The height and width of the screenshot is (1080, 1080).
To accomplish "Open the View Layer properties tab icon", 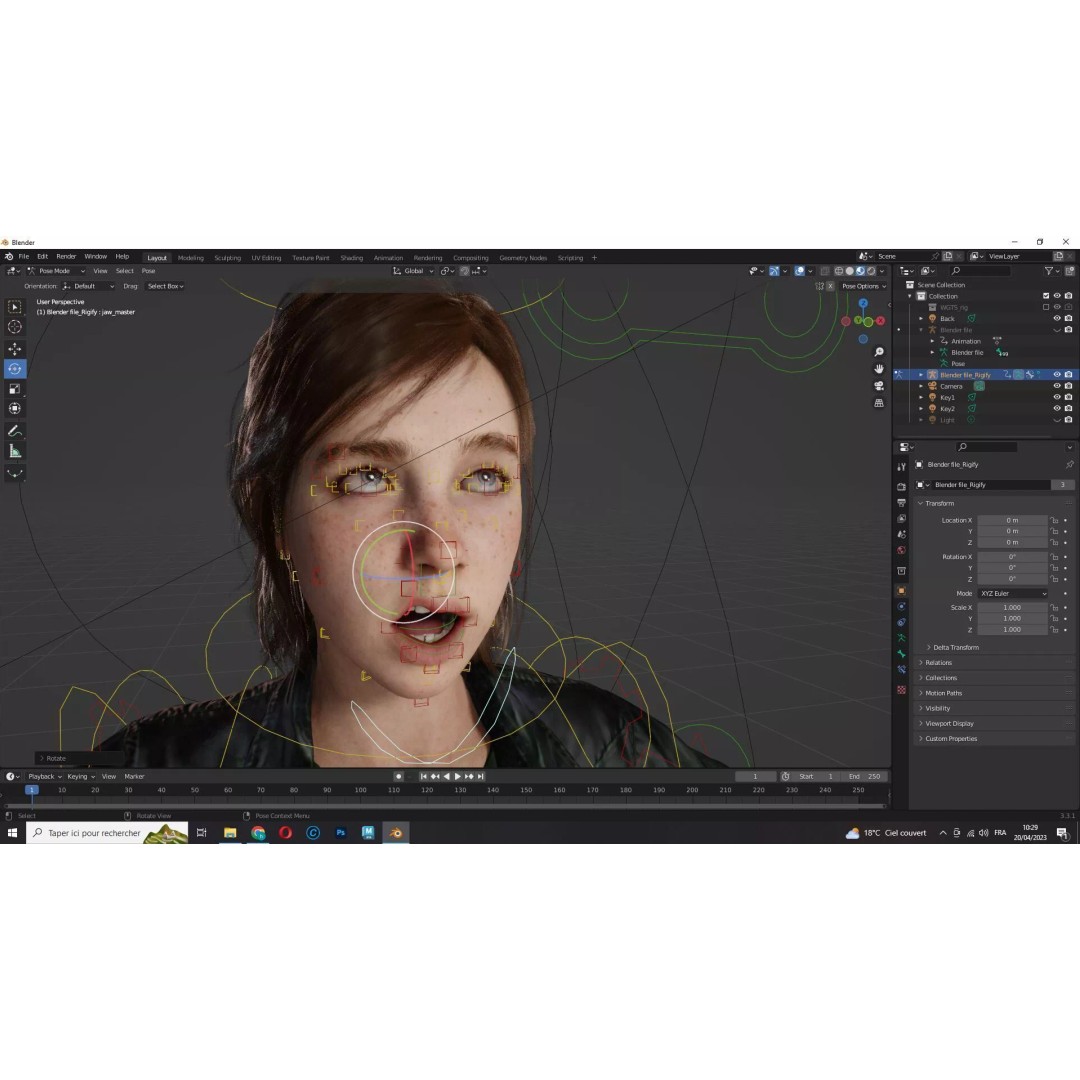I will pyautogui.click(x=901, y=519).
